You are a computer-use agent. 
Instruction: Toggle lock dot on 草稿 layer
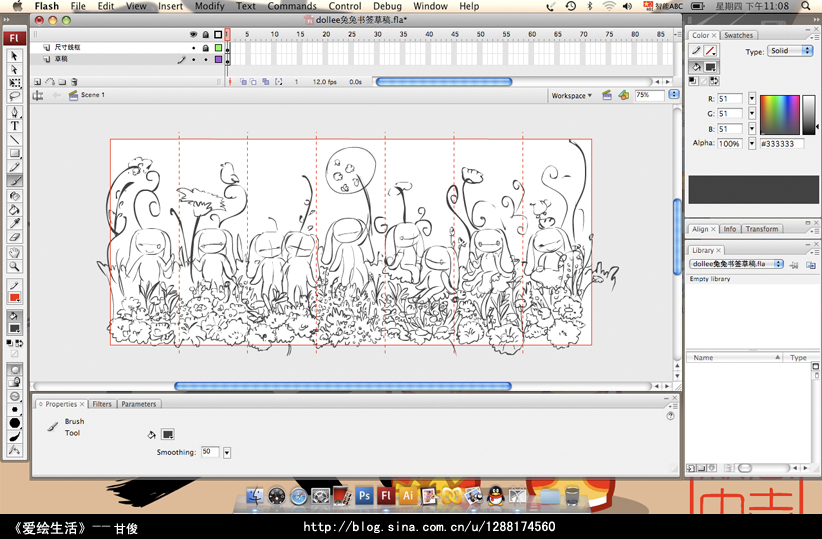[206, 60]
